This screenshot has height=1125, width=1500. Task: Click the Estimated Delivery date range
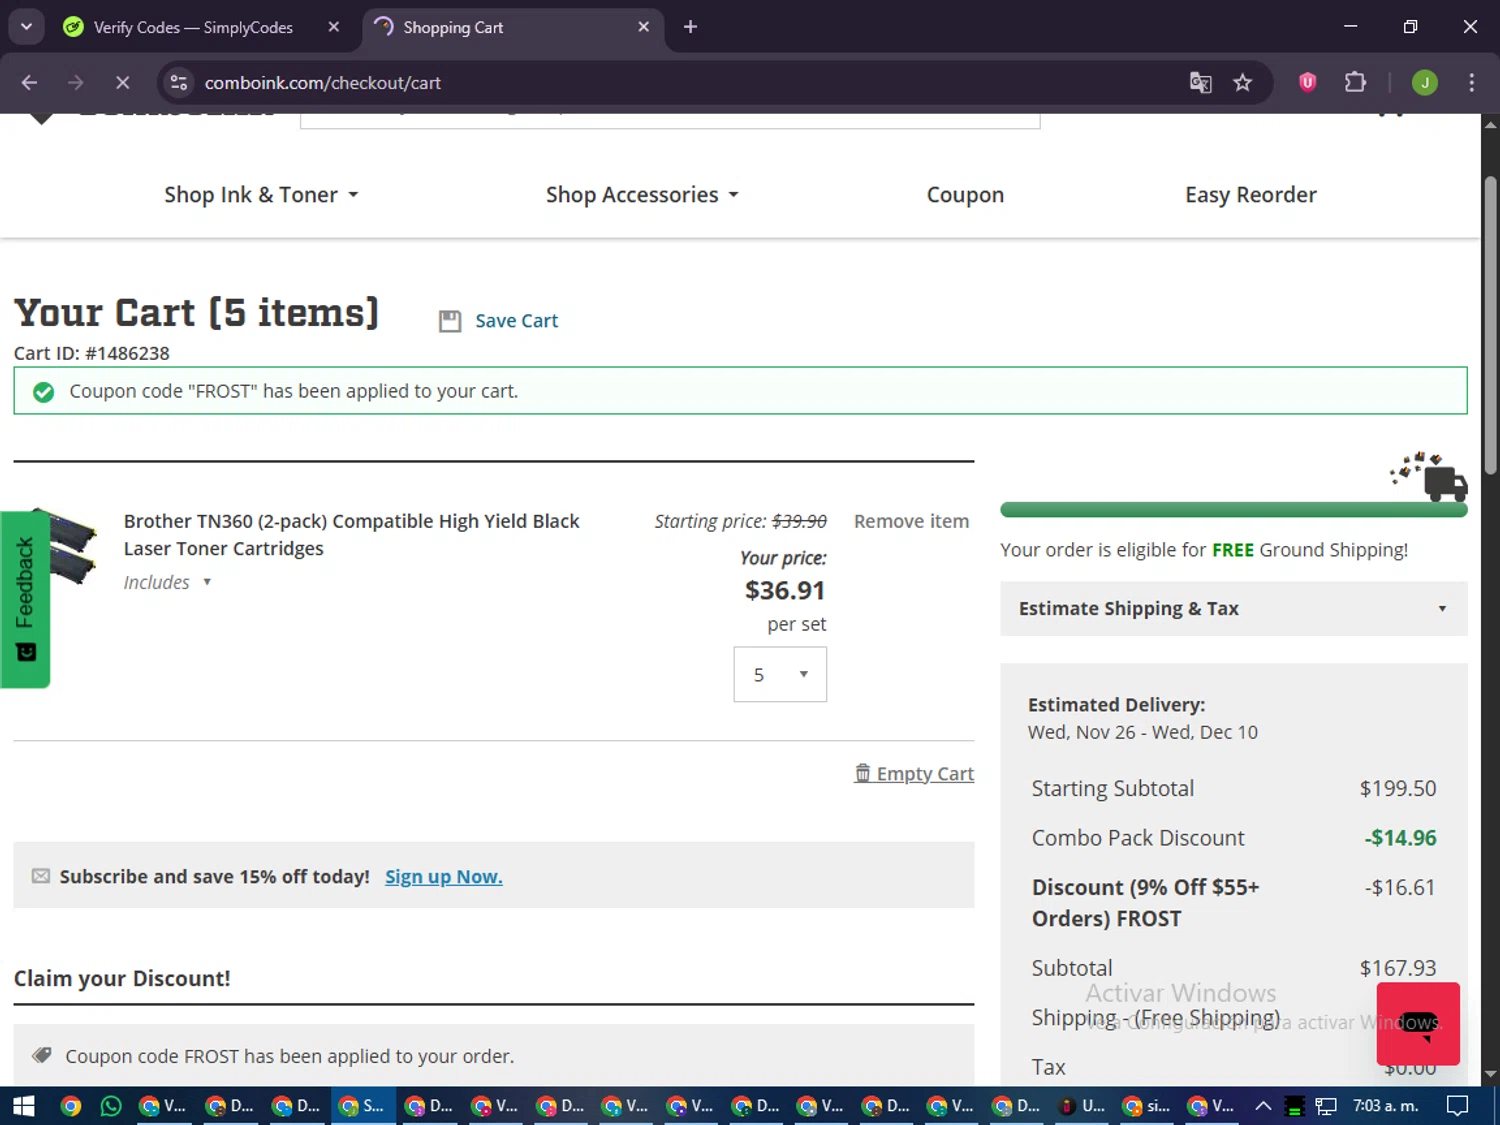[x=1143, y=732]
